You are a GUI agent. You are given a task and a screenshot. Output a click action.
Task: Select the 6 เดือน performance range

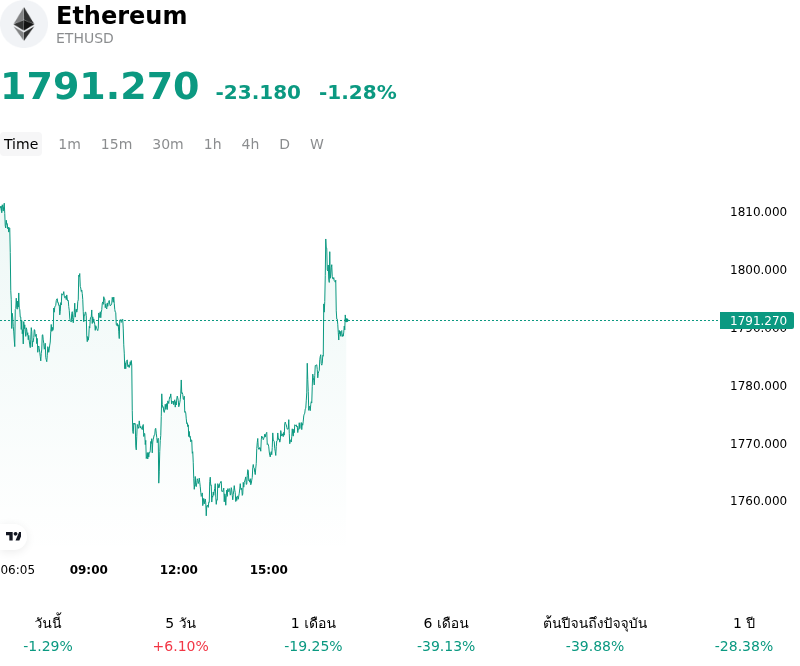click(446, 634)
